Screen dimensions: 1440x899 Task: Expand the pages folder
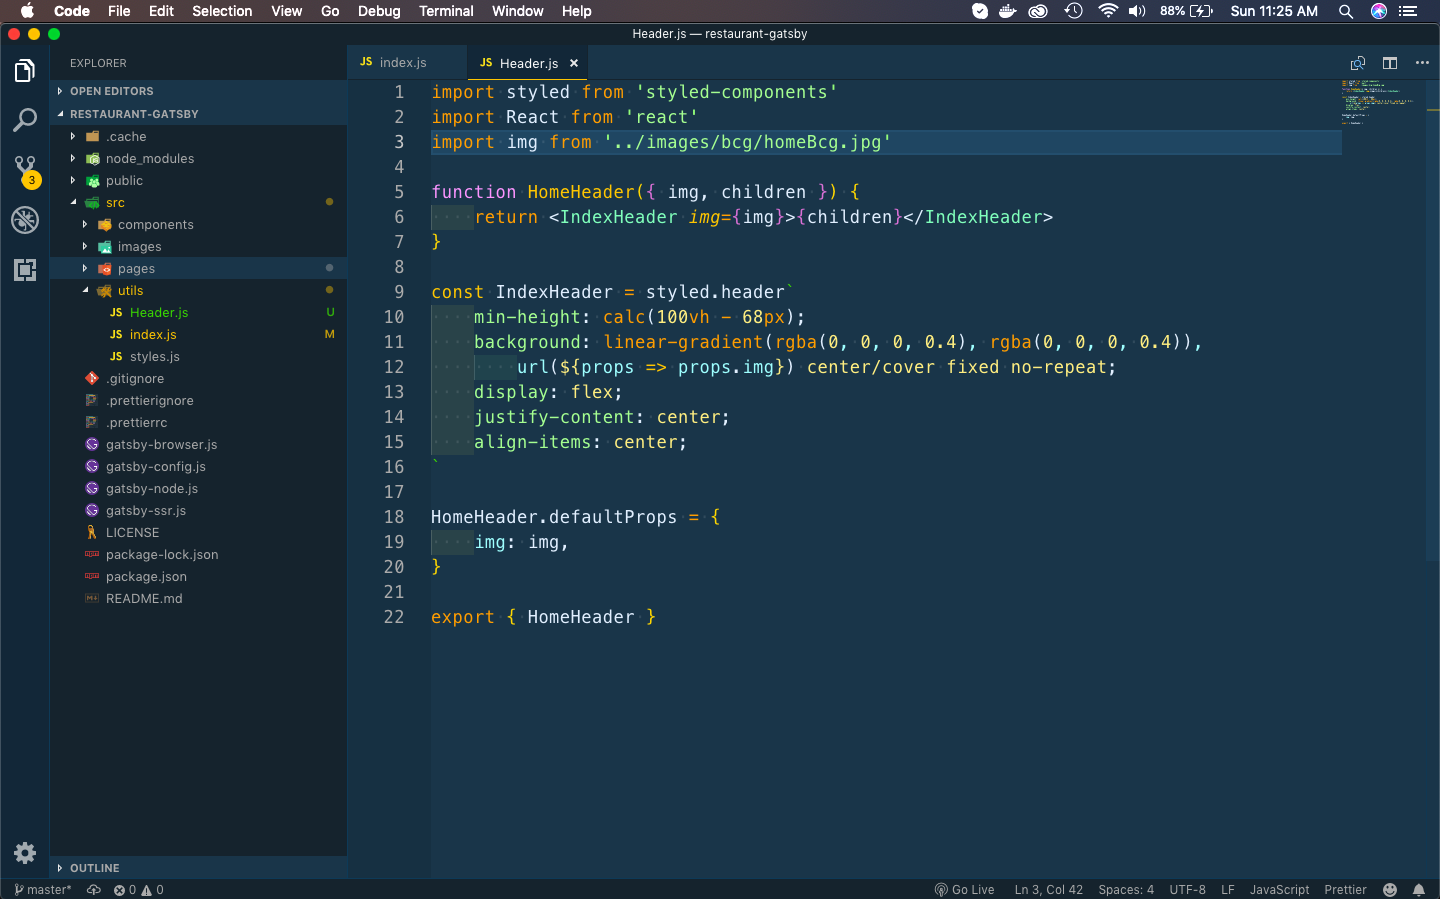pyautogui.click(x=198, y=269)
